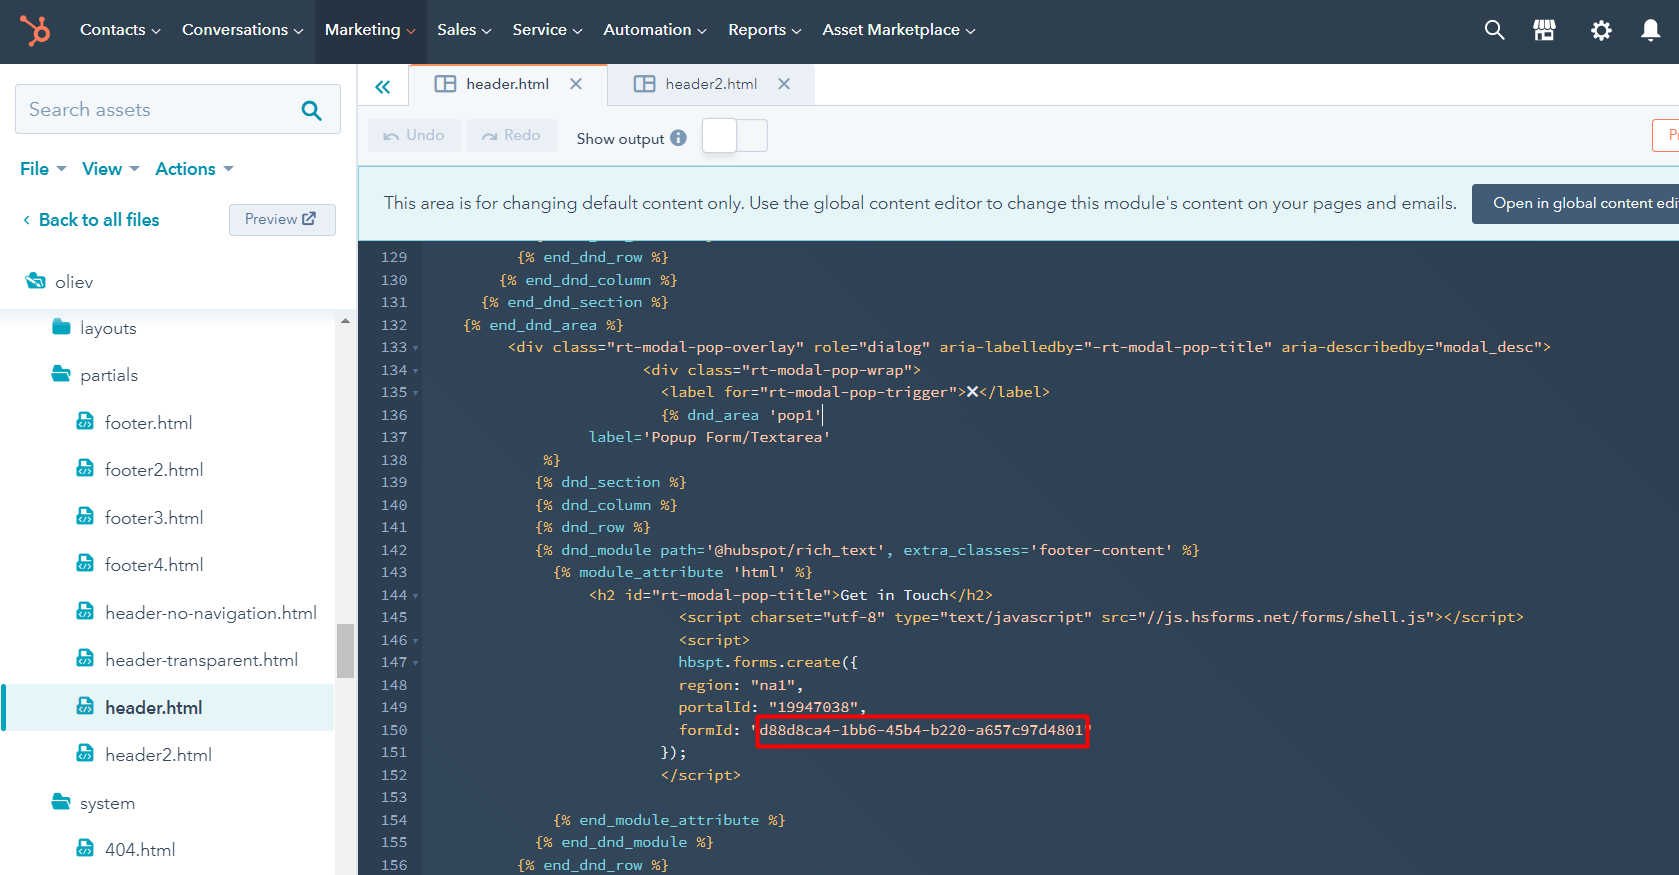This screenshot has width=1679, height=875.
Task: Close the header2.html tab
Action: click(784, 84)
